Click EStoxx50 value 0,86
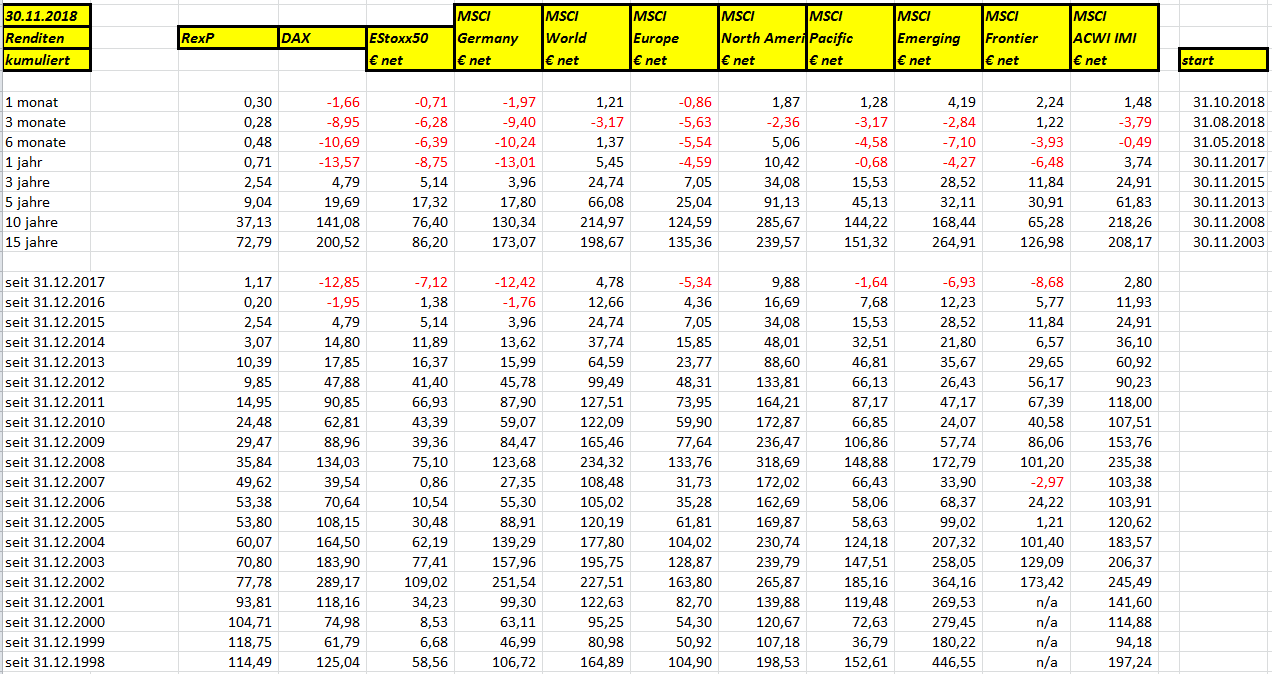This screenshot has width=1272, height=674. click(433, 482)
